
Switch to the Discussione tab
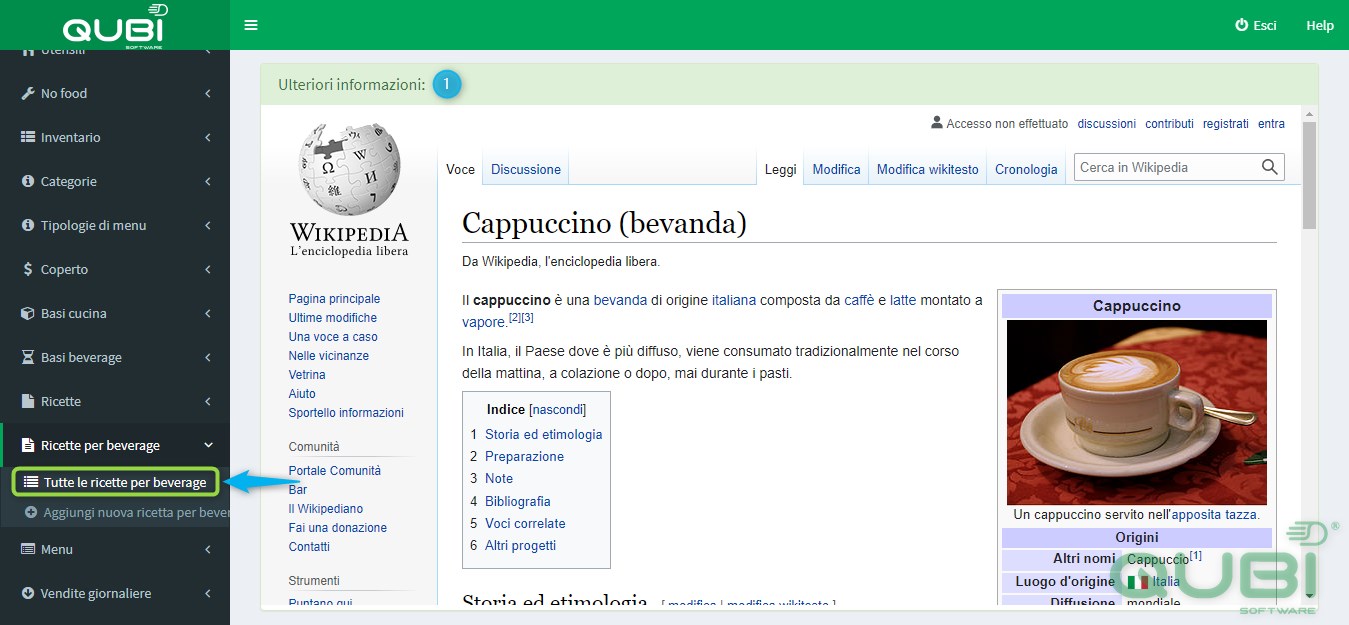pos(526,169)
